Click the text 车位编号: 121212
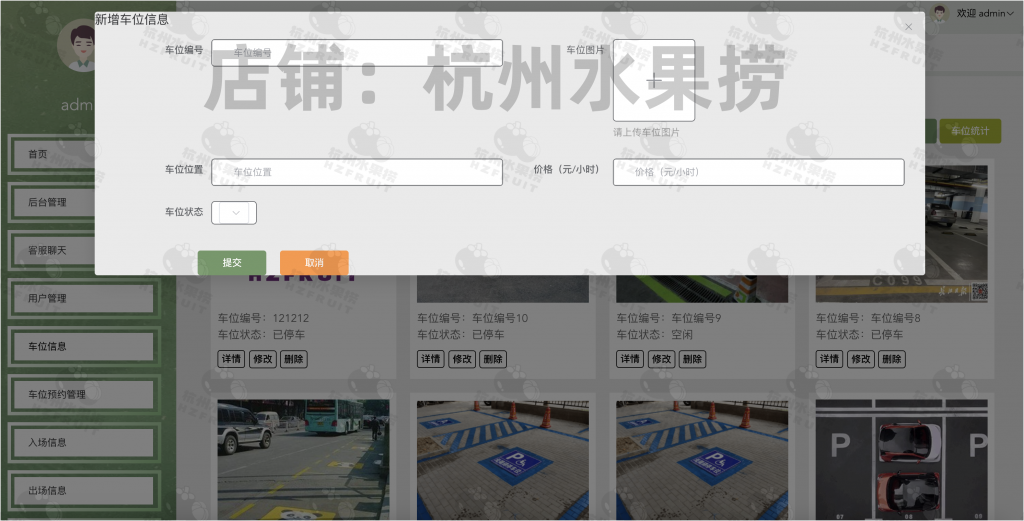The height and width of the screenshot is (521, 1024). [263, 319]
